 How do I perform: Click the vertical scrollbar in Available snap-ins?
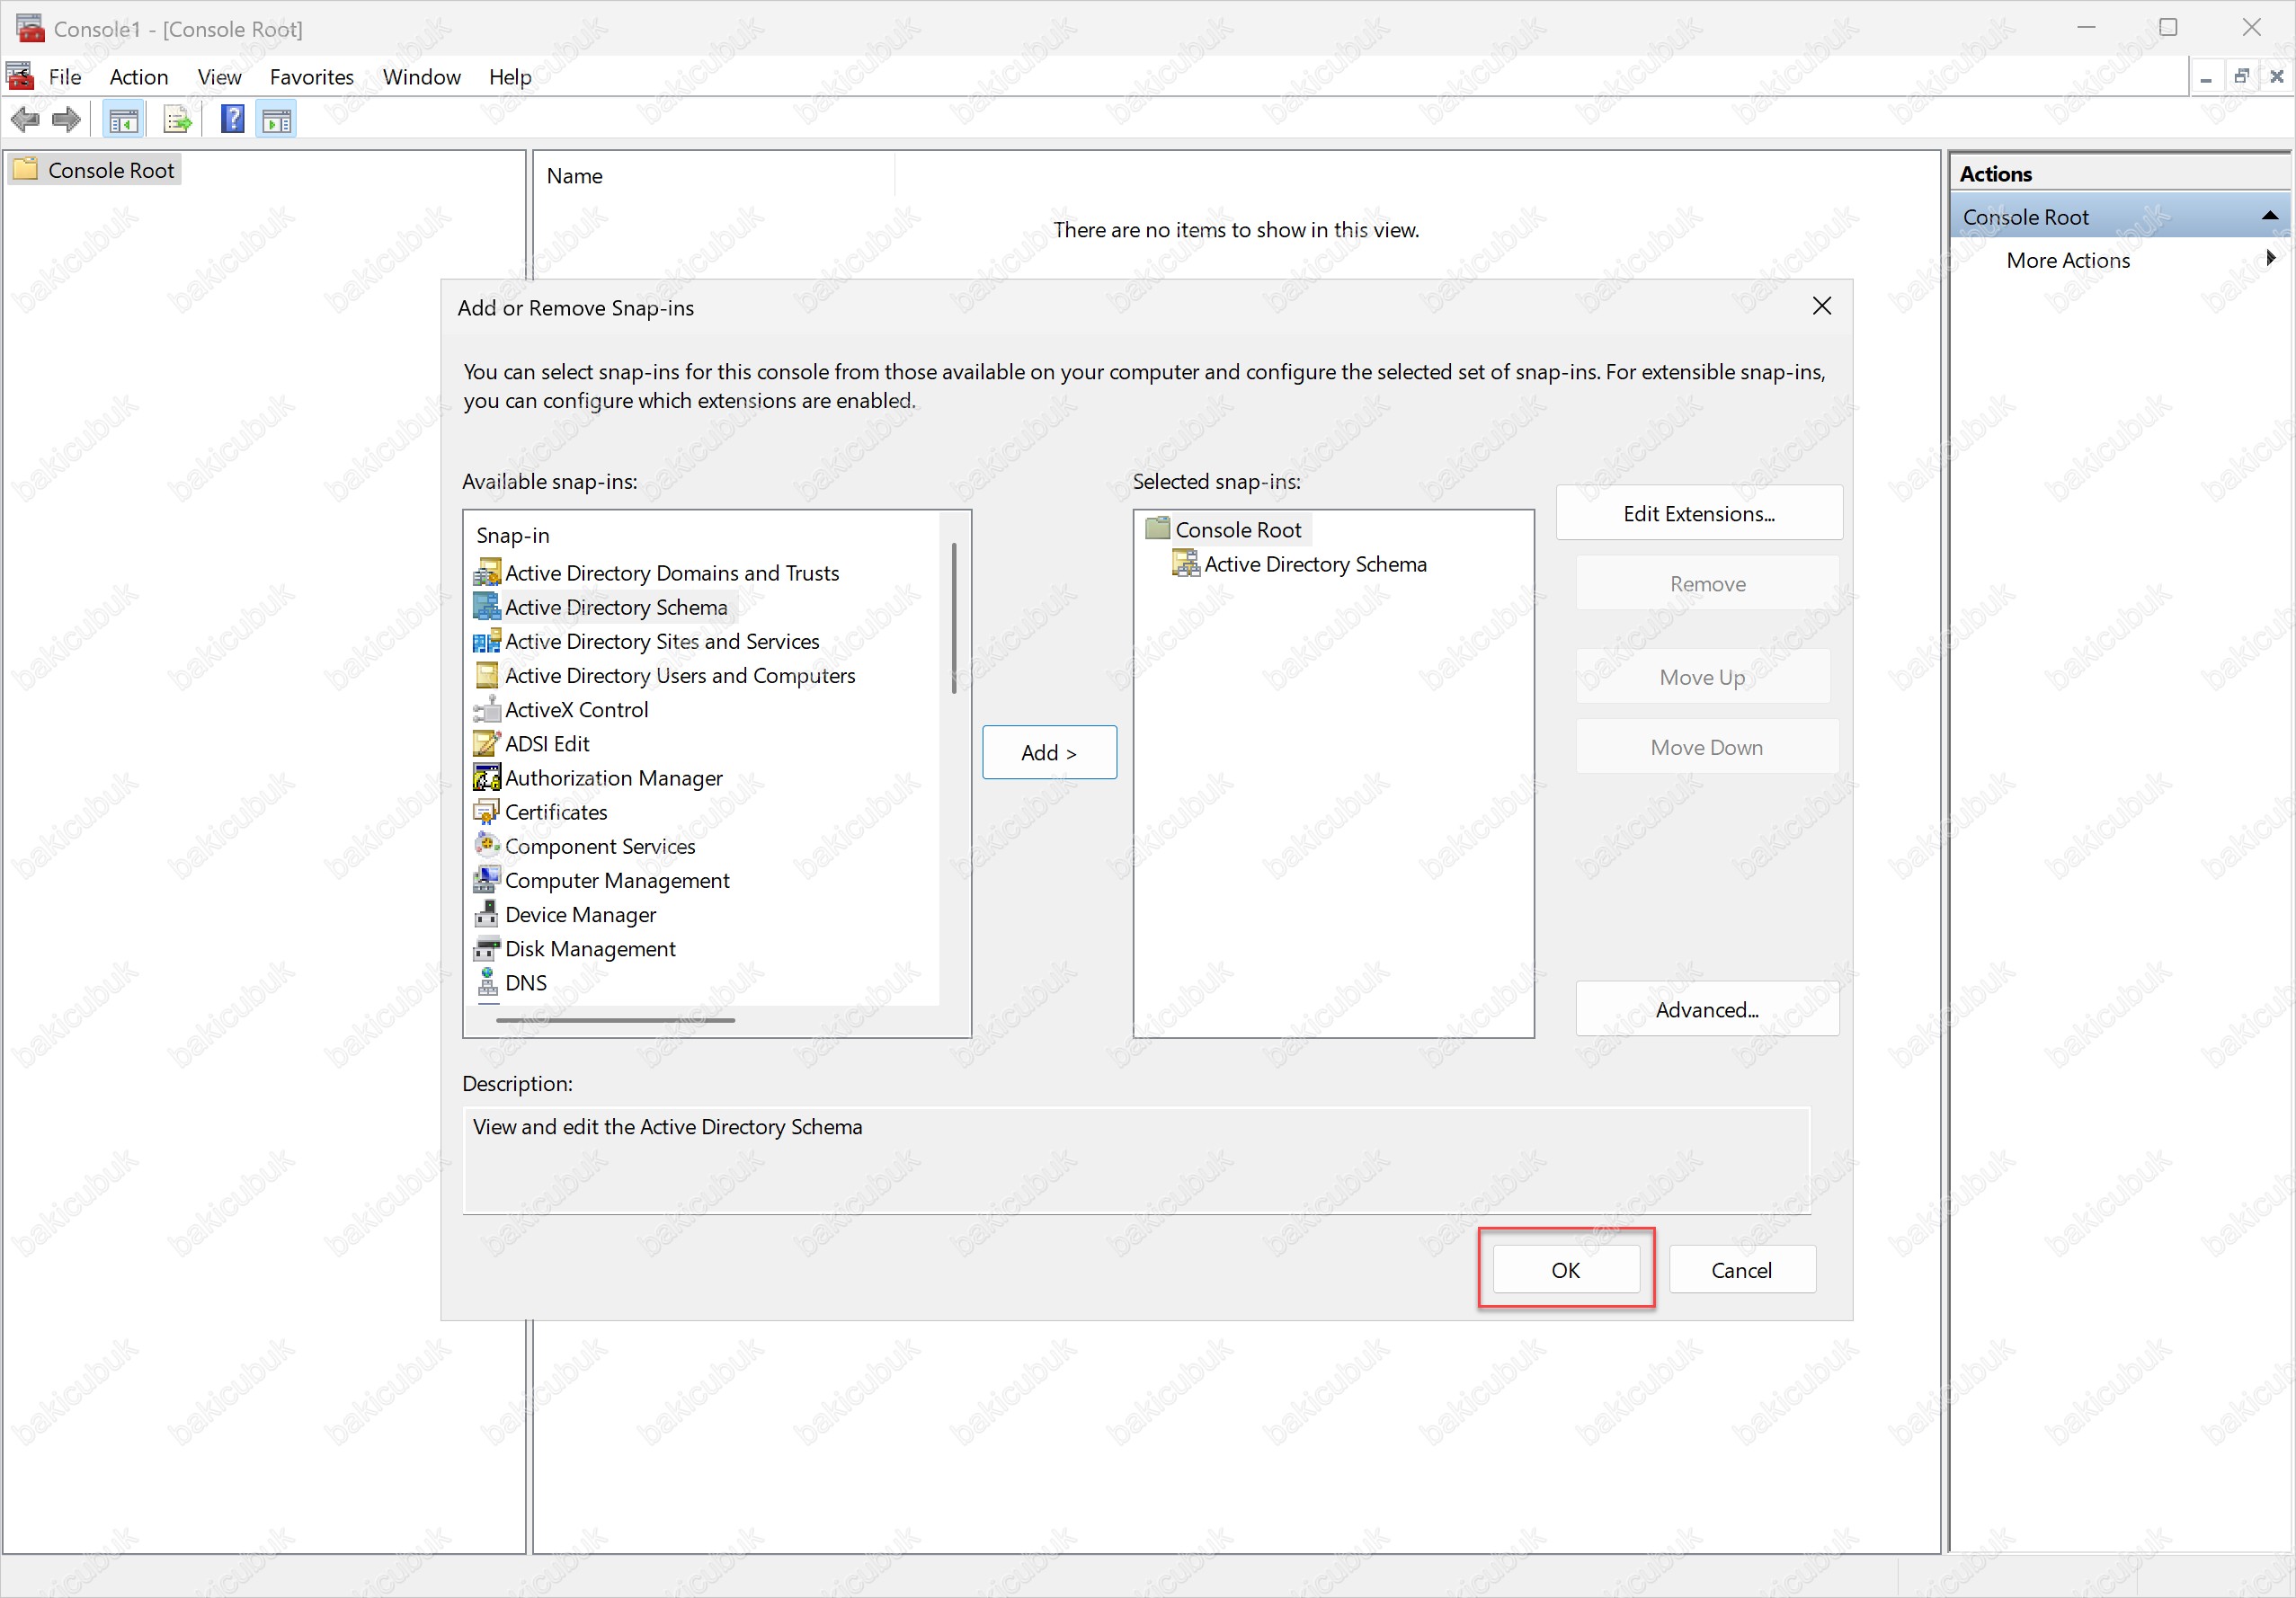(x=954, y=618)
